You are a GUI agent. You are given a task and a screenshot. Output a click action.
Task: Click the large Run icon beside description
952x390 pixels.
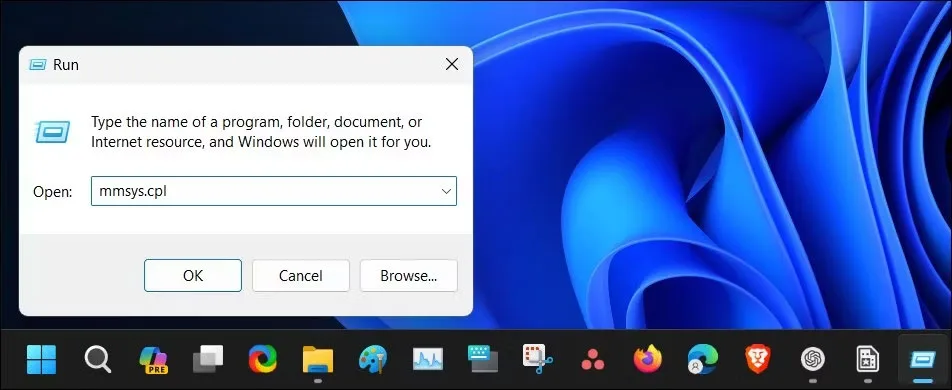(52, 131)
